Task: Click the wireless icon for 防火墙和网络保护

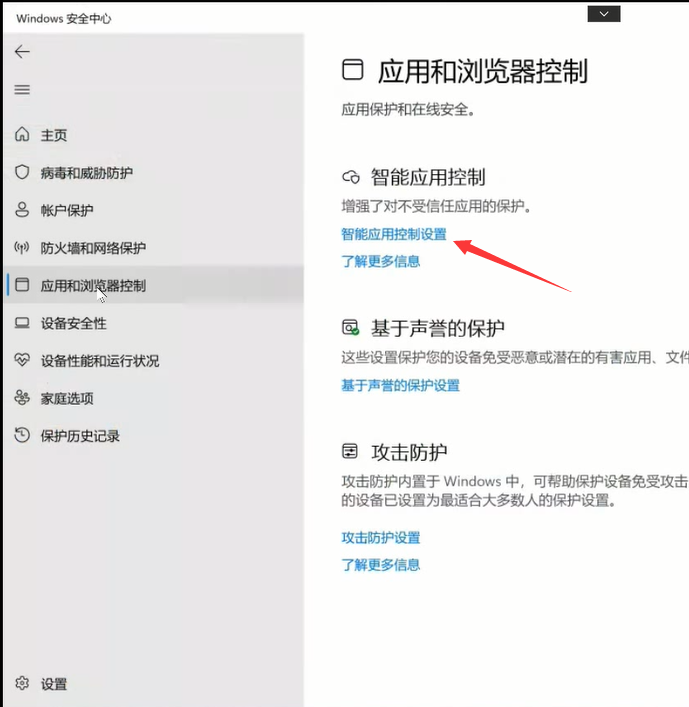Action: pos(22,247)
